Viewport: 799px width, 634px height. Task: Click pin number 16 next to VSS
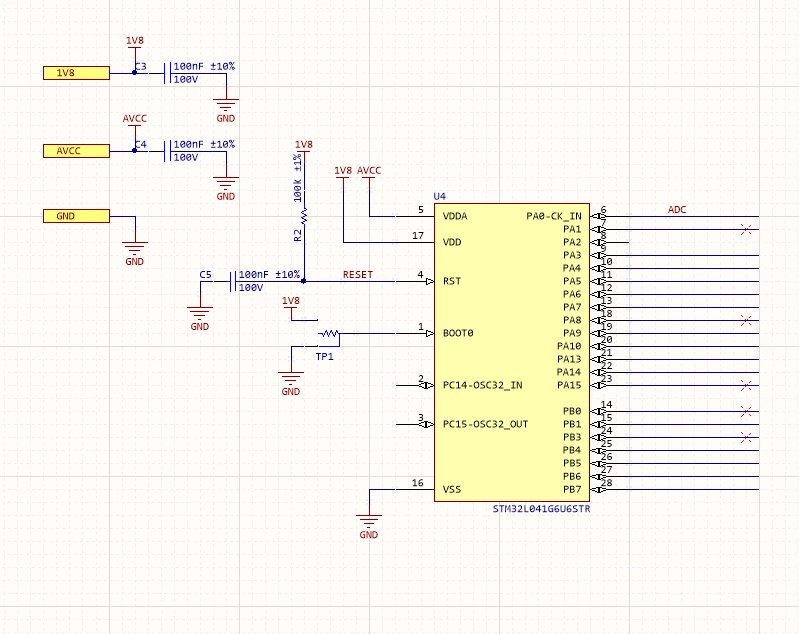418,483
